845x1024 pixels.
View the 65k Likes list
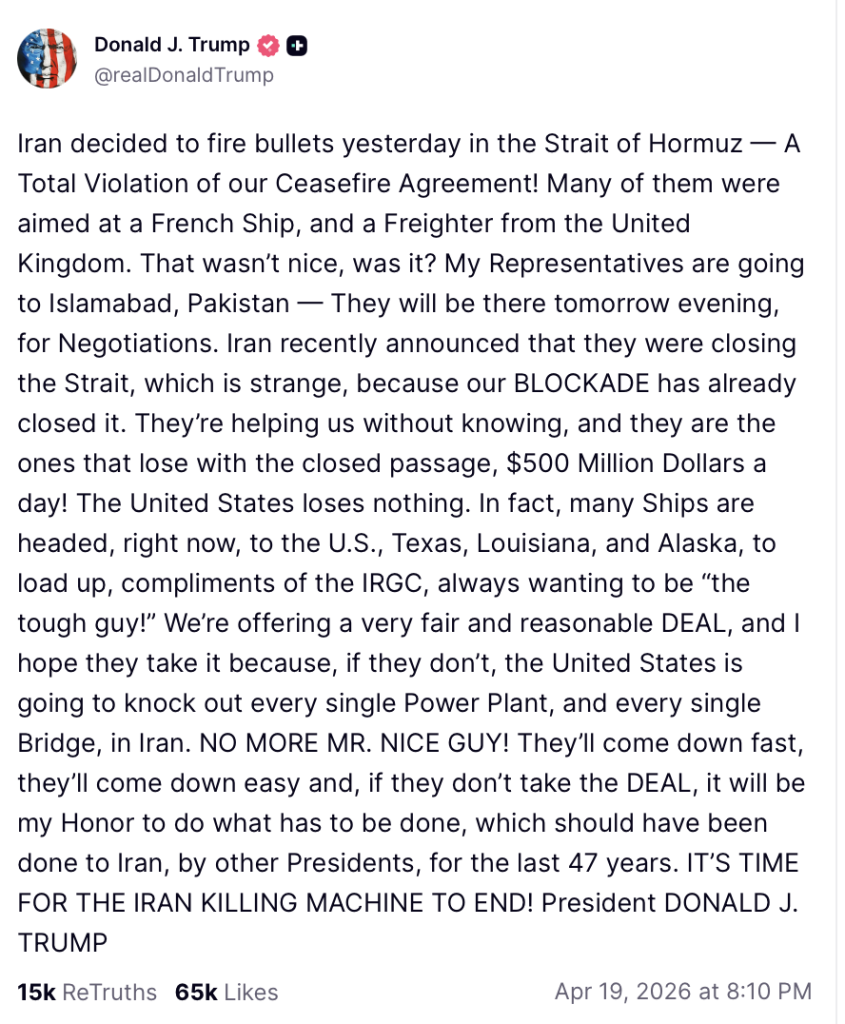click(x=226, y=992)
